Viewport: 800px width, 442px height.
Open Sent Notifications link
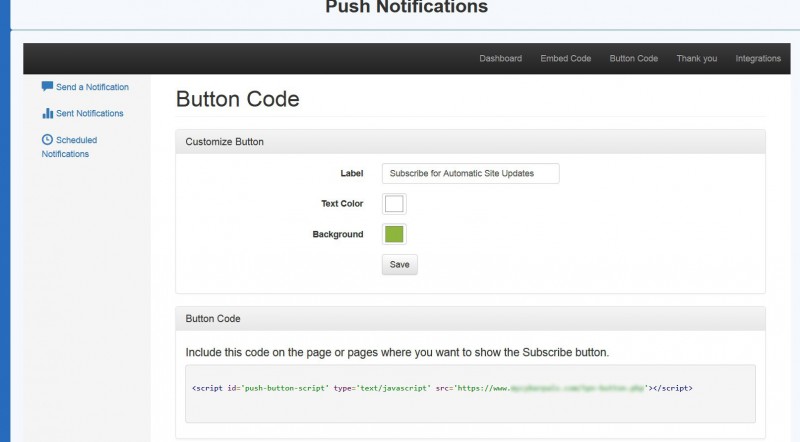90,113
